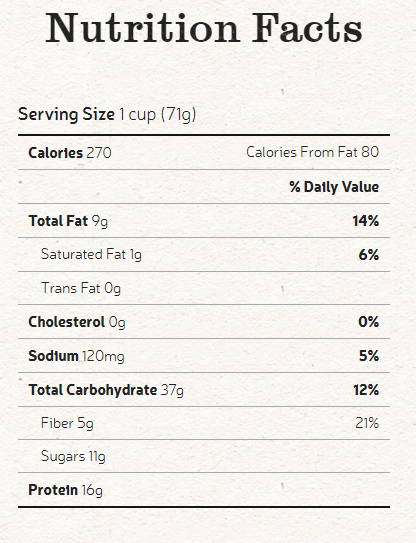Click the 6% Saturated Fat value

(x=369, y=255)
